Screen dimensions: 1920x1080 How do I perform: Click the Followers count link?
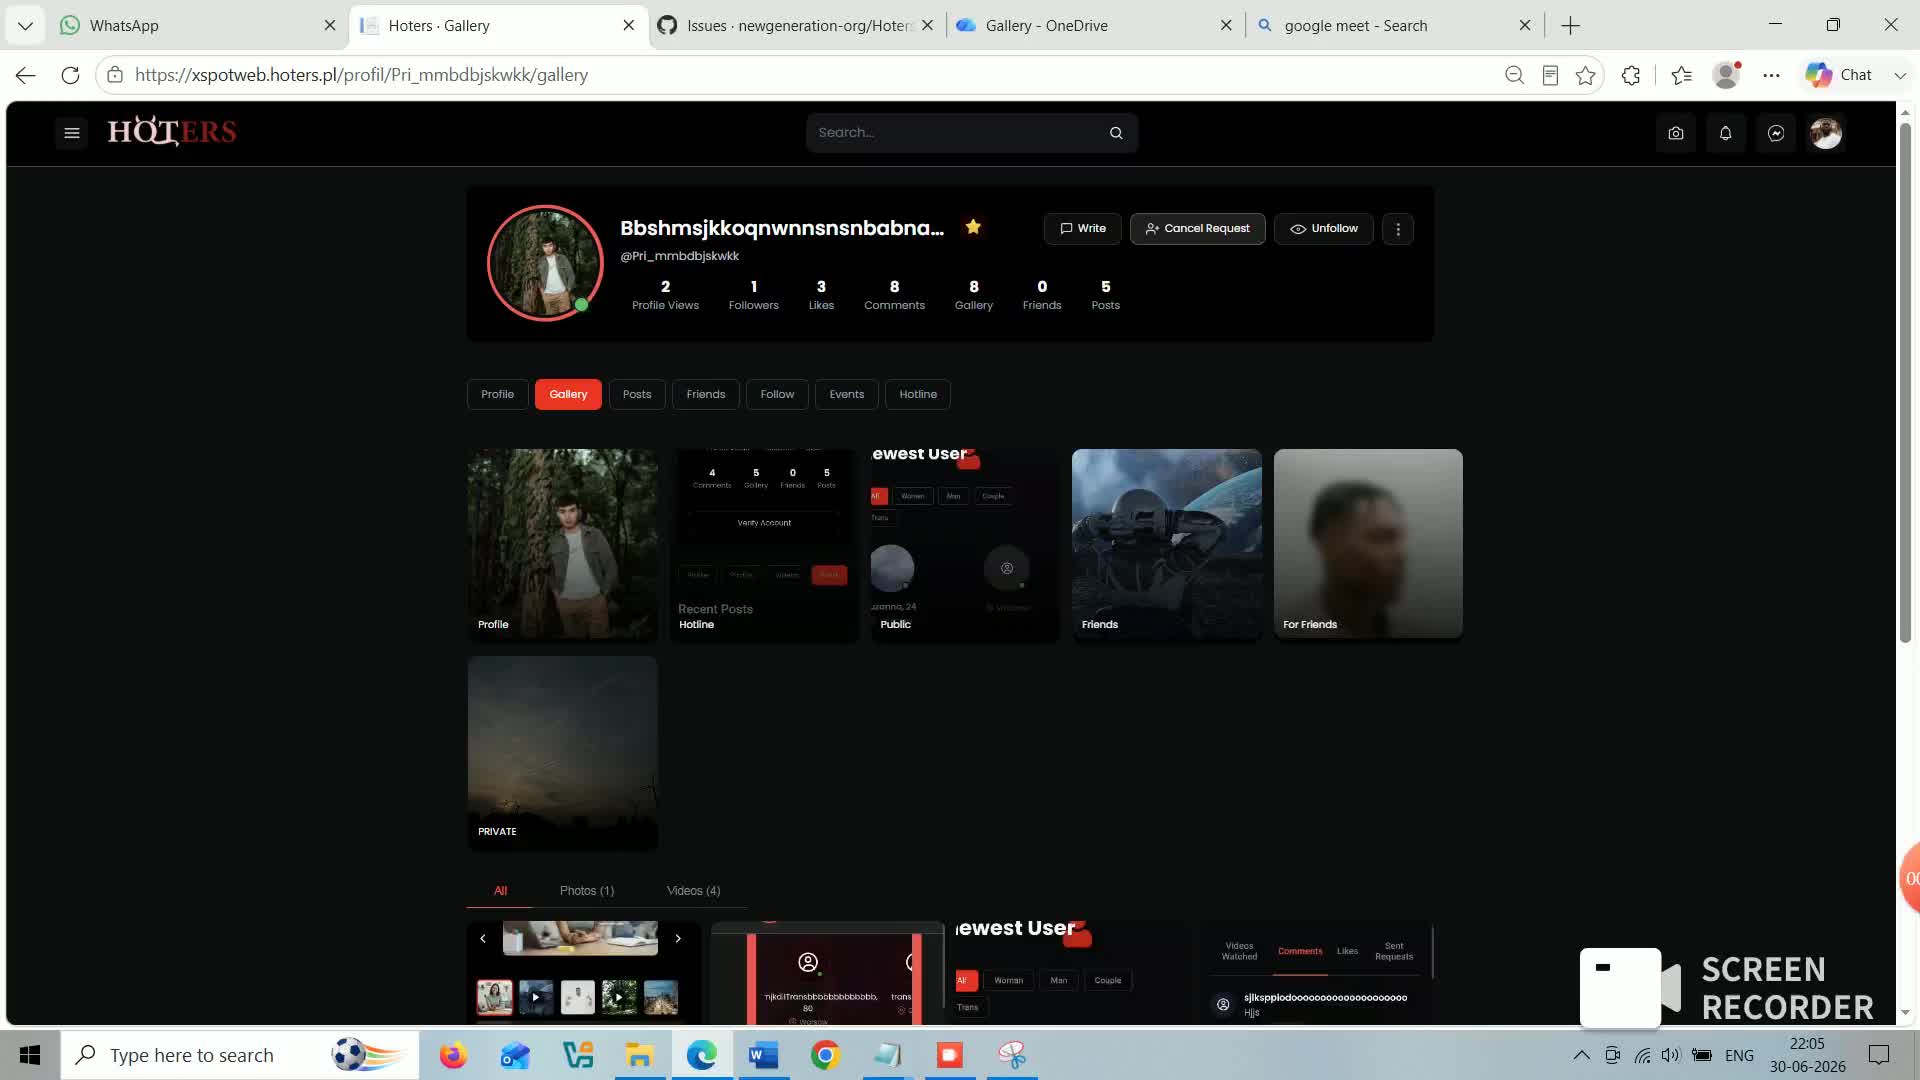click(x=753, y=295)
